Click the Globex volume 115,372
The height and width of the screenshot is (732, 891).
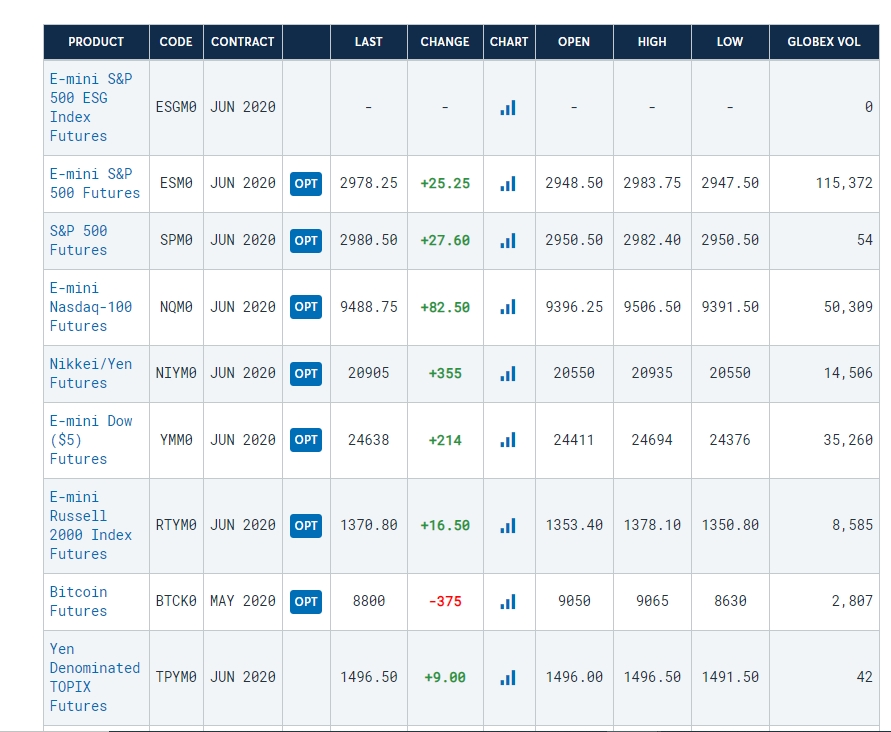click(x=844, y=183)
